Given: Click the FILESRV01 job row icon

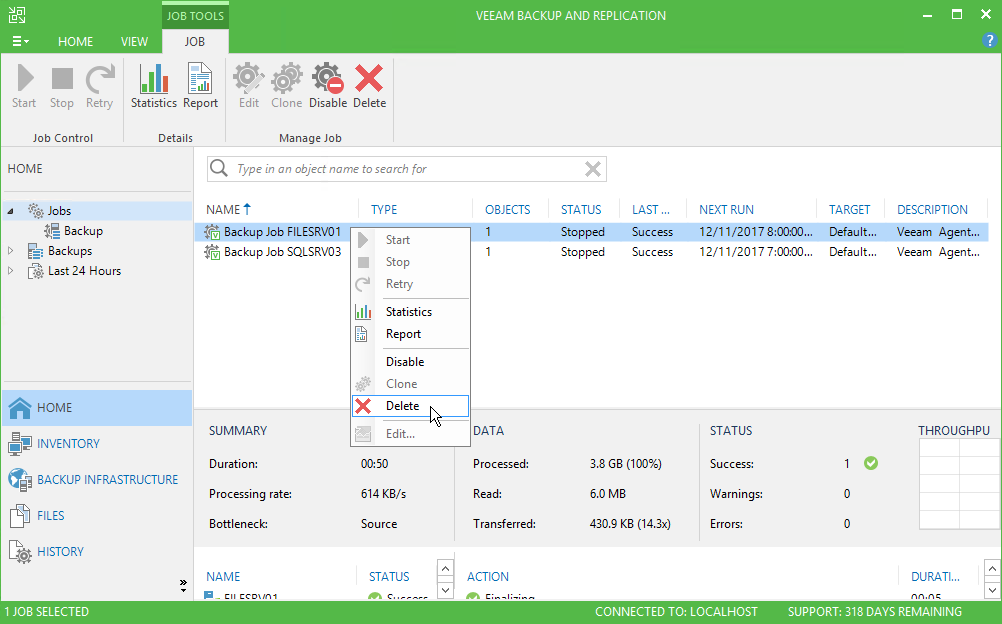Looking at the screenshot, I should (212, 232).
